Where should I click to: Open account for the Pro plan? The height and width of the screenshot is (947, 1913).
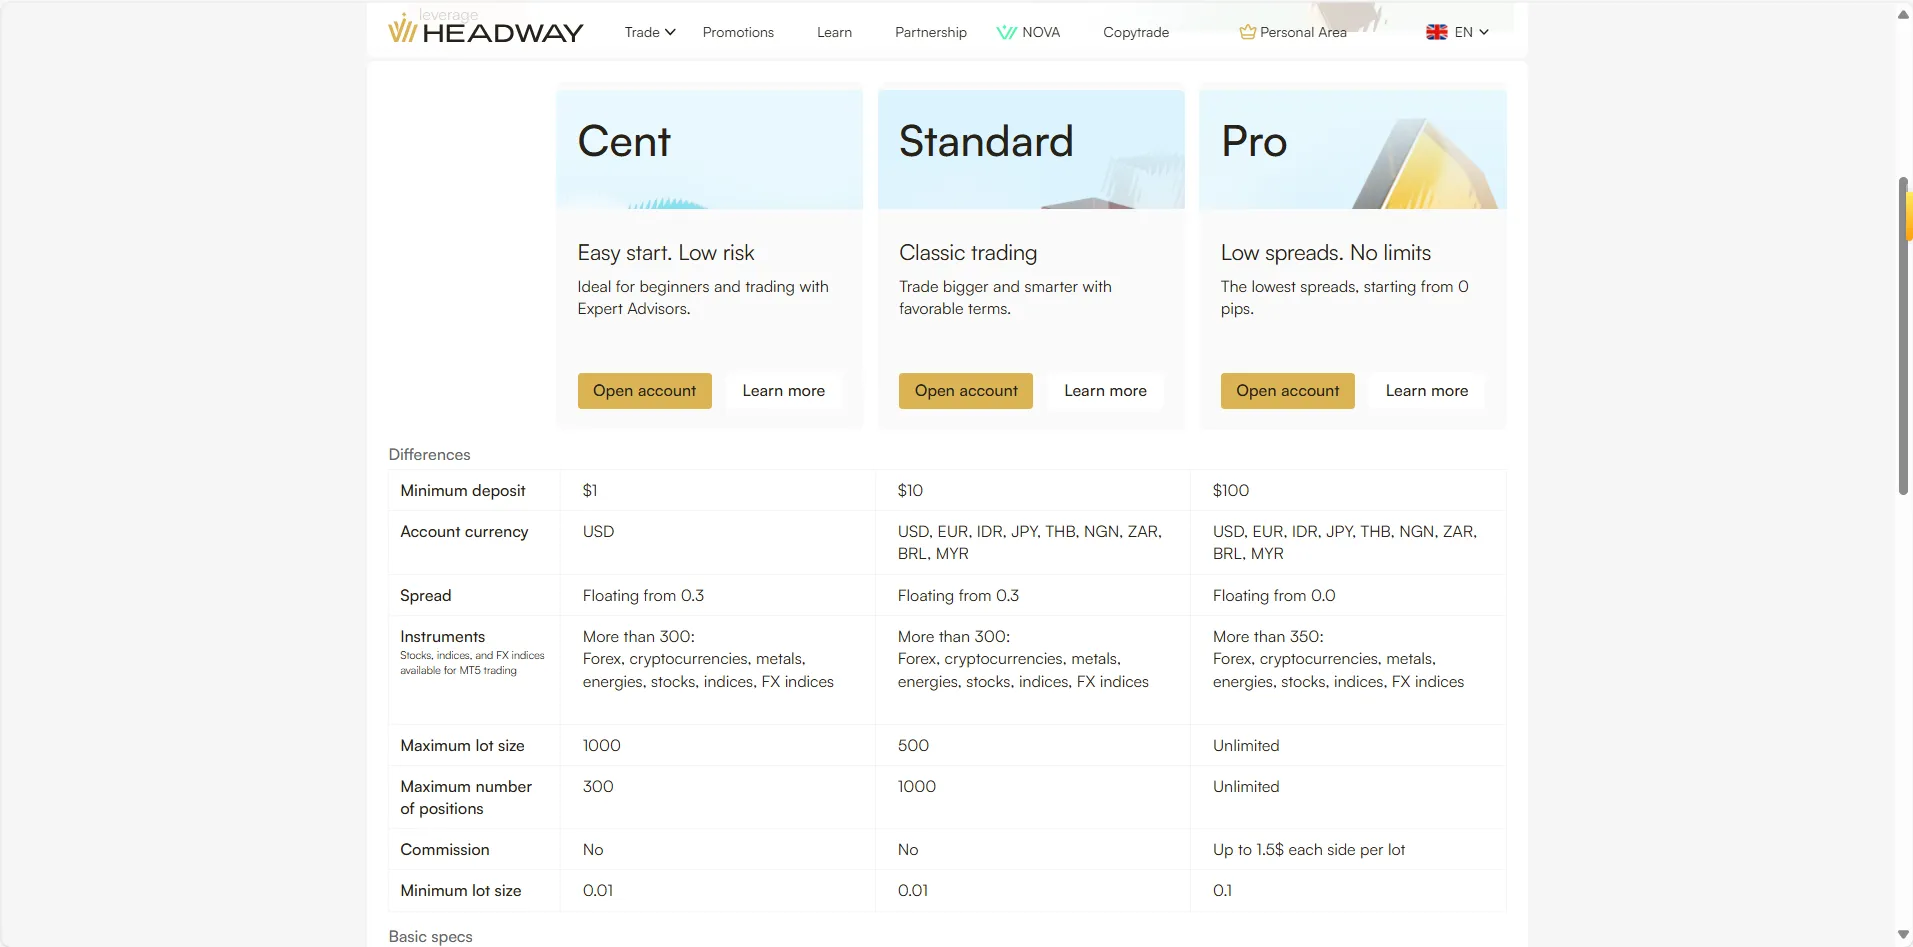pos(1287,391)
